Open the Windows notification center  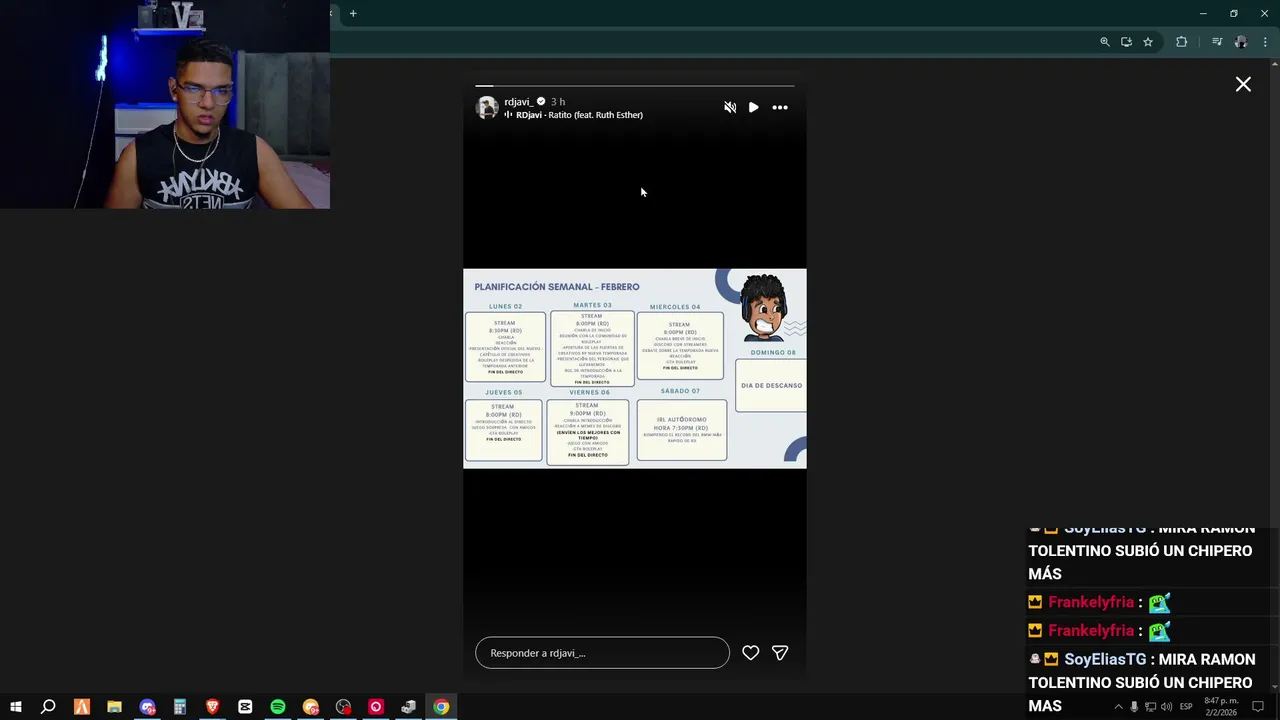(1258, 707)
